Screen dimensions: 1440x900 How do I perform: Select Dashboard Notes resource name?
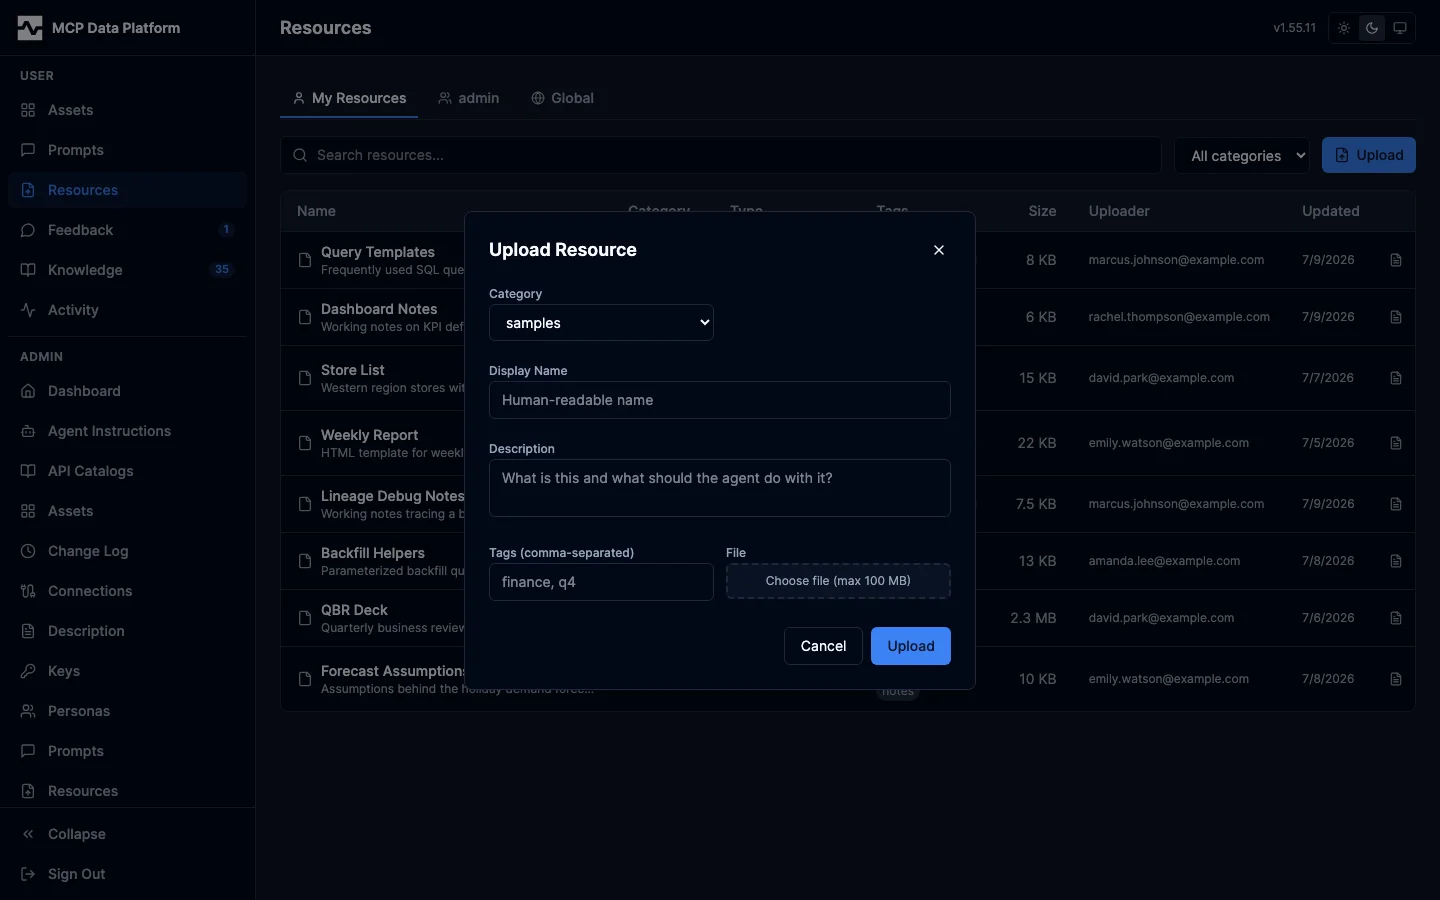tap(379, 309)
